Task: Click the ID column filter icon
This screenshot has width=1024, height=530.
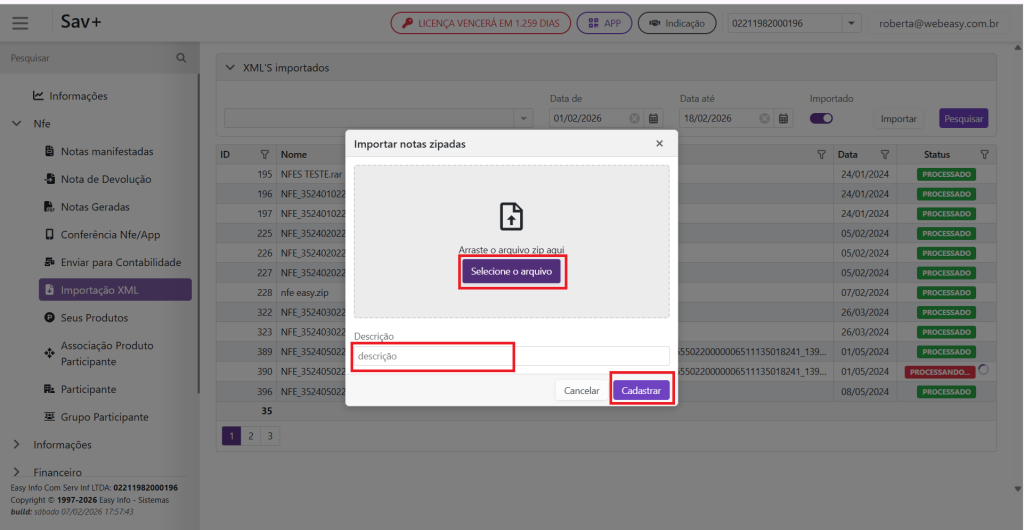Action: click(x=265, y=155)
